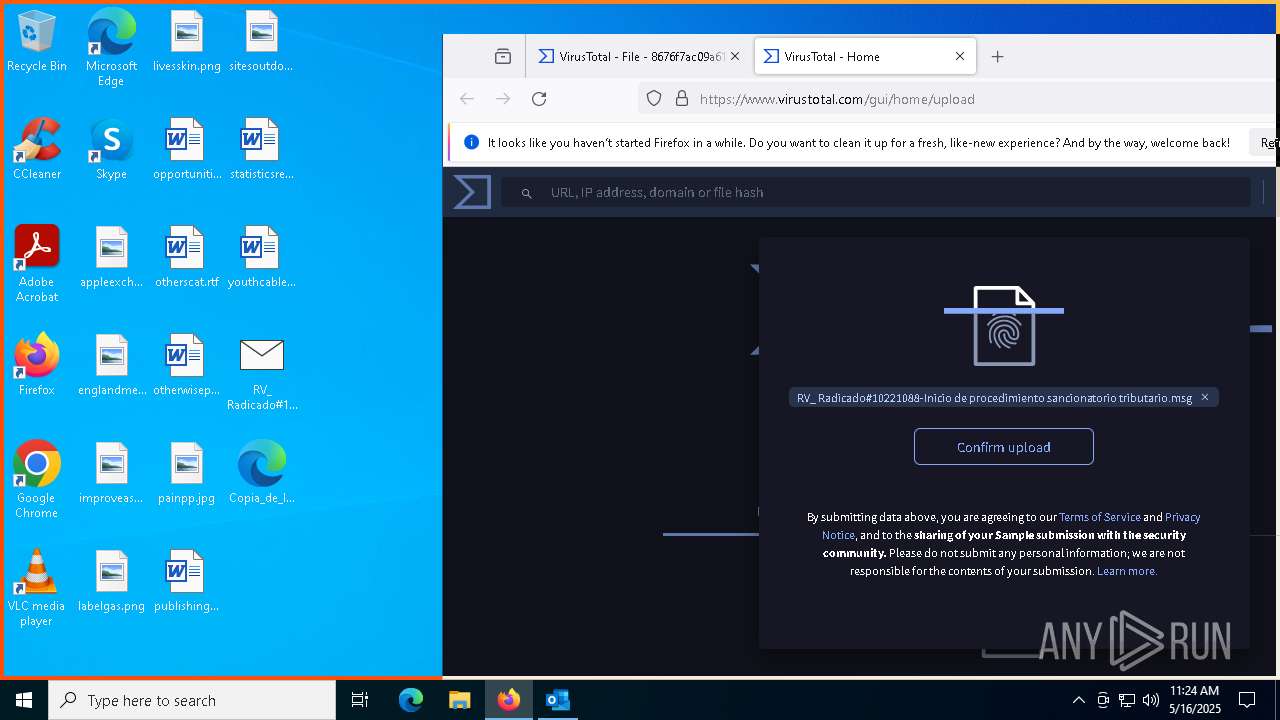1280x720 pixels.
Task: Open the Terms of Service link
Action: [1100, 517]
